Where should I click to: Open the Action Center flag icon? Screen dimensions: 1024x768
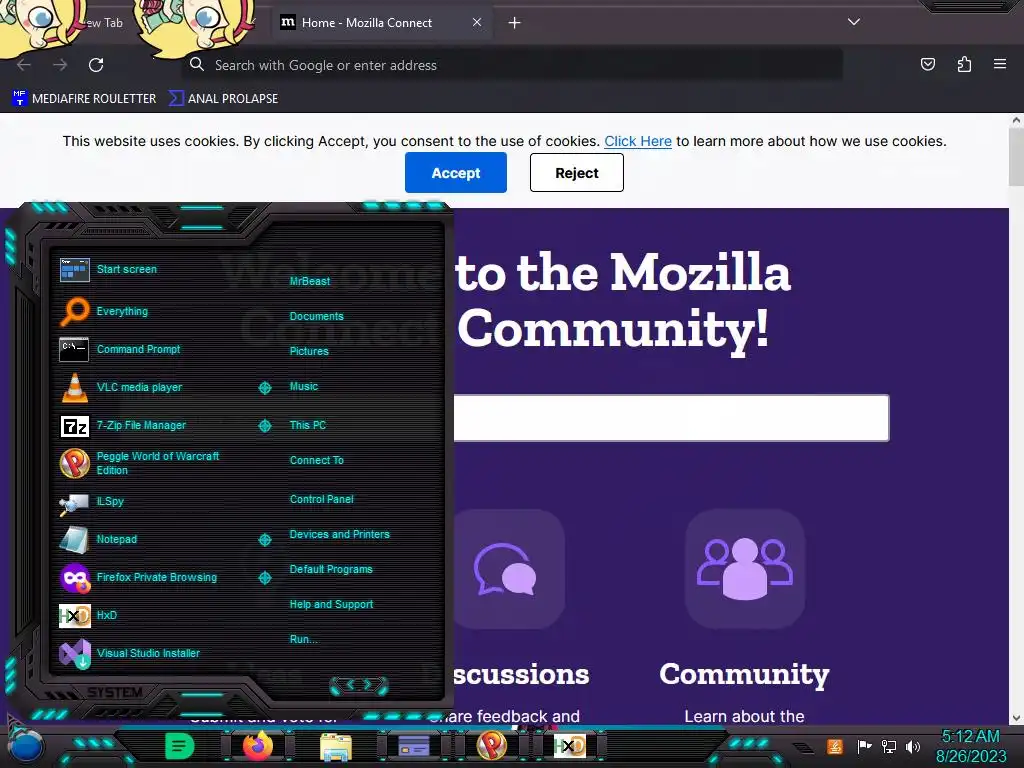[864, 746]
